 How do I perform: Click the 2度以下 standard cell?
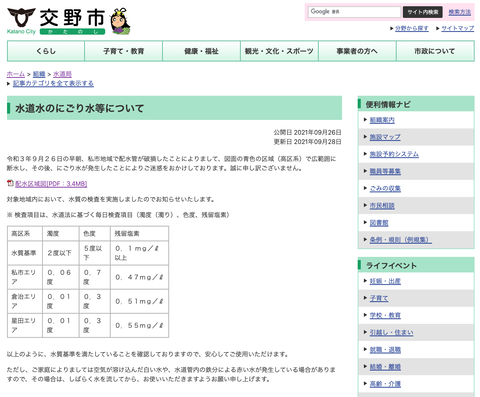coord(61,253)
